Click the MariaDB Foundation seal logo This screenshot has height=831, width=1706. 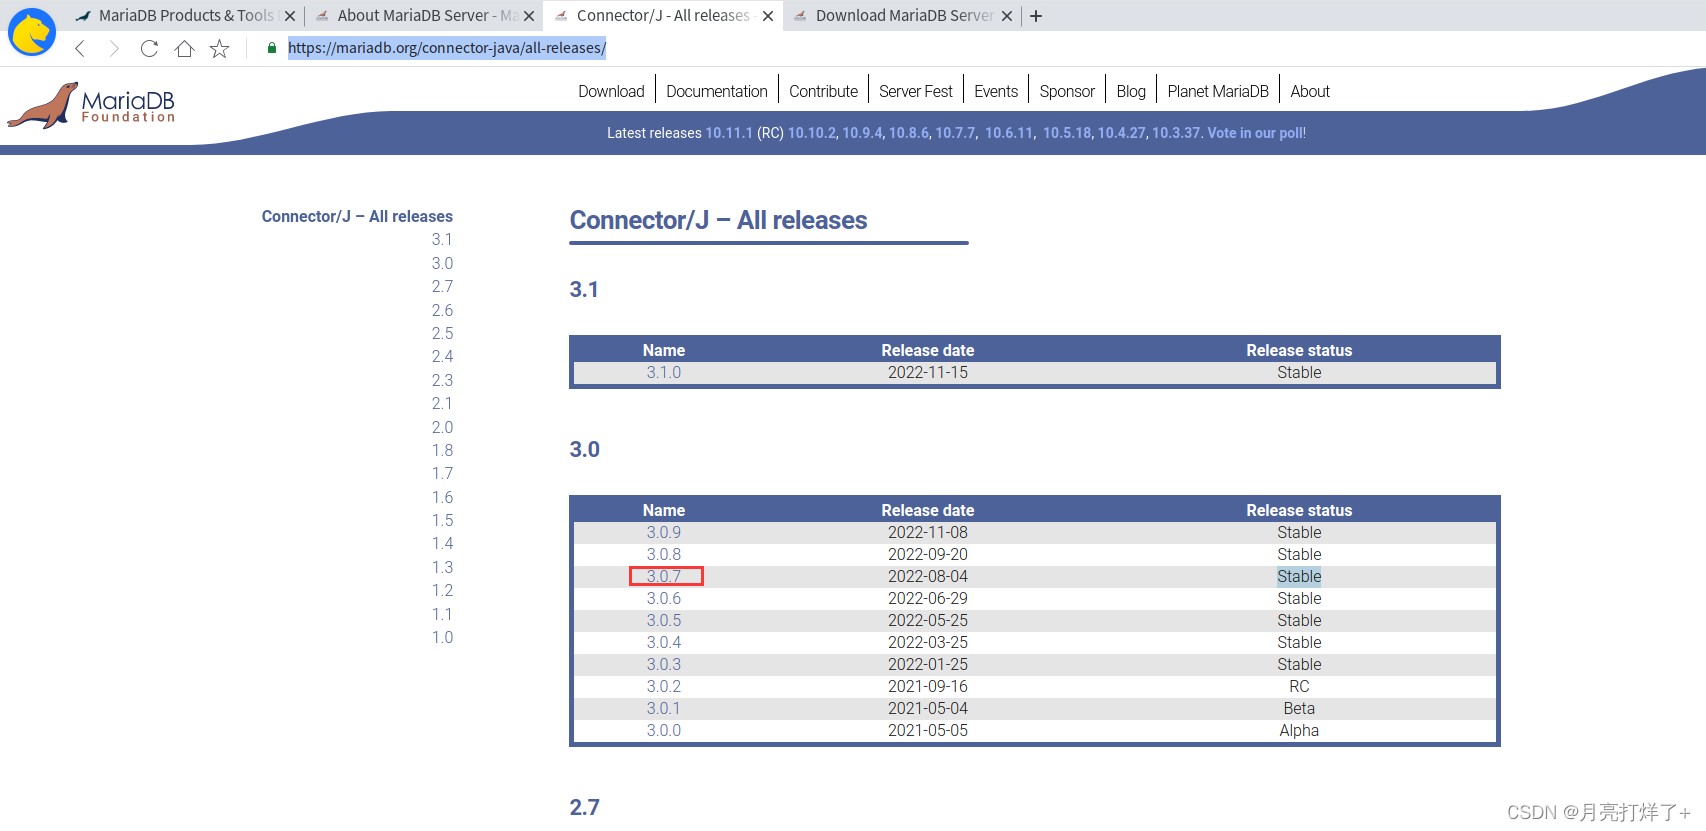[x=91, y=105]
